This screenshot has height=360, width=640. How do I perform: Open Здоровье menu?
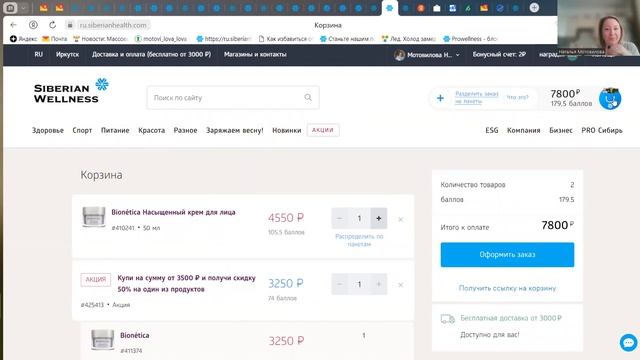48,130
